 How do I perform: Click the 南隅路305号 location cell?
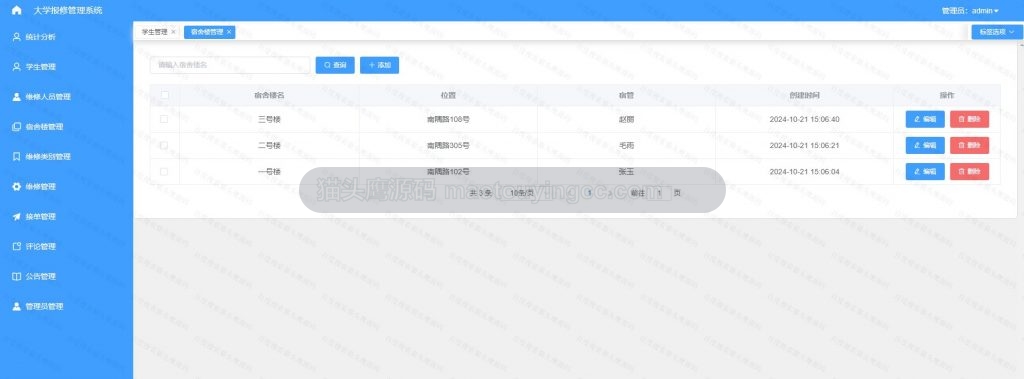point(448,145)
